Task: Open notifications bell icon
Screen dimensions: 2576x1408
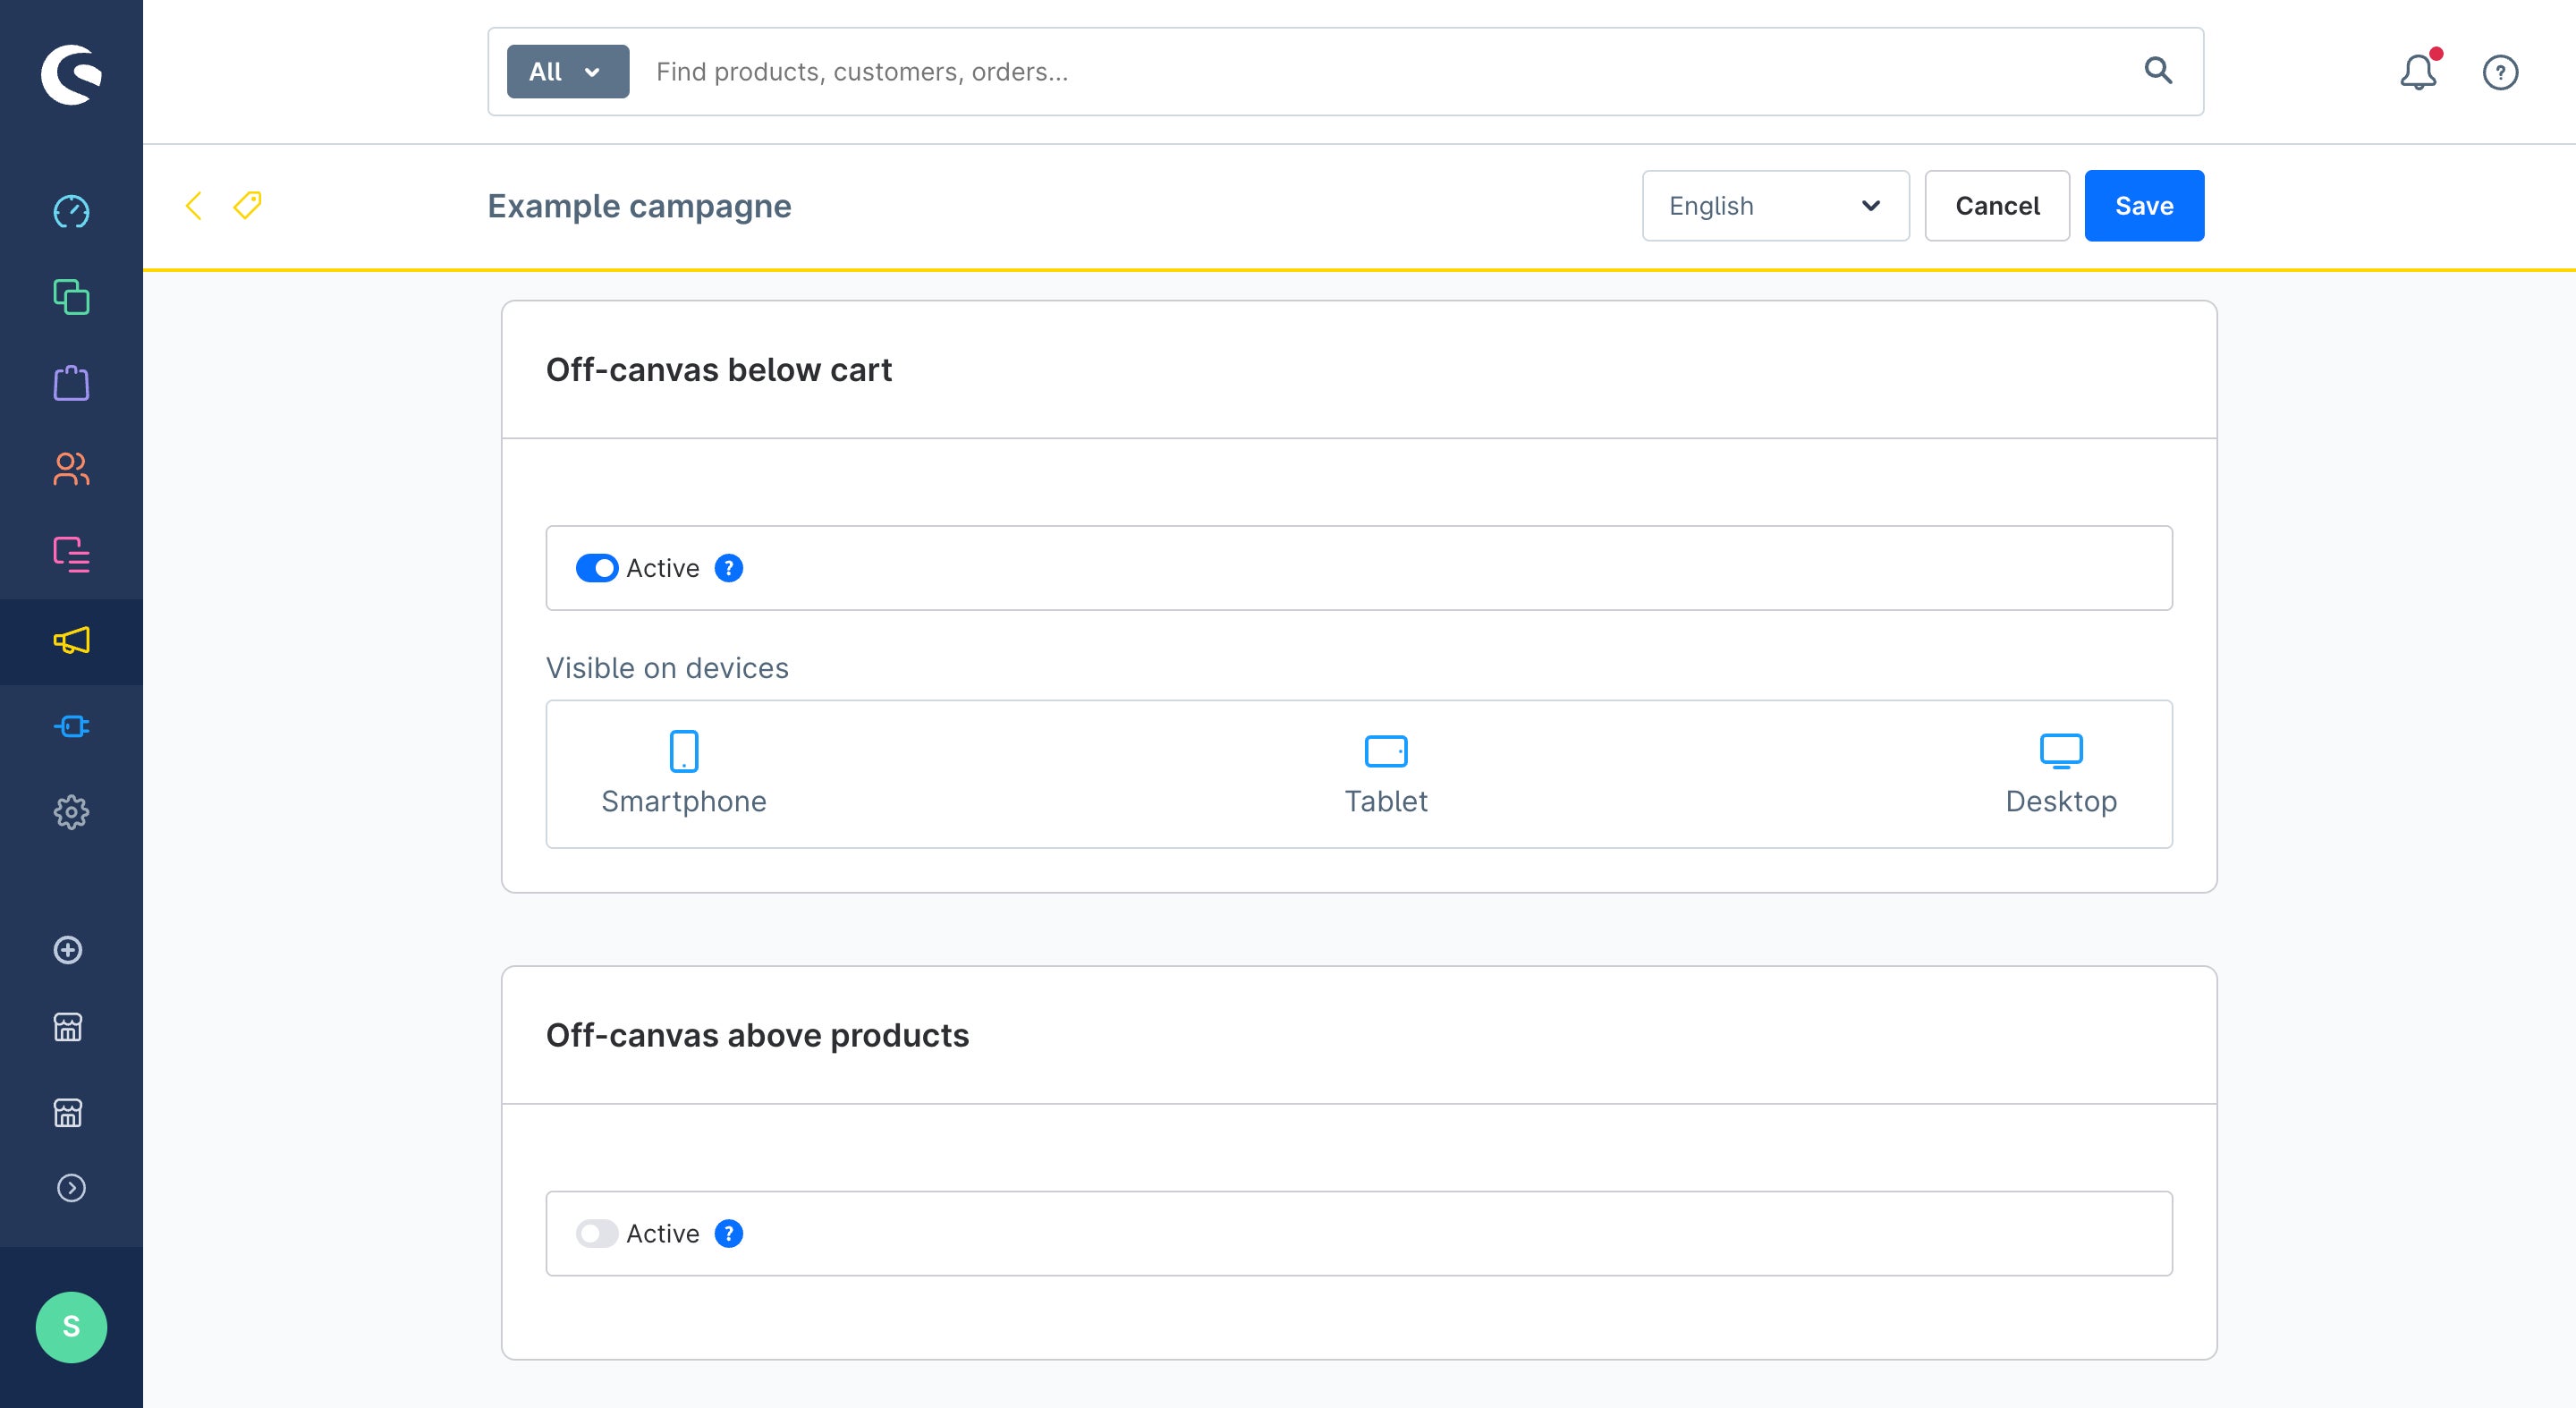Action: [2418, 72]
